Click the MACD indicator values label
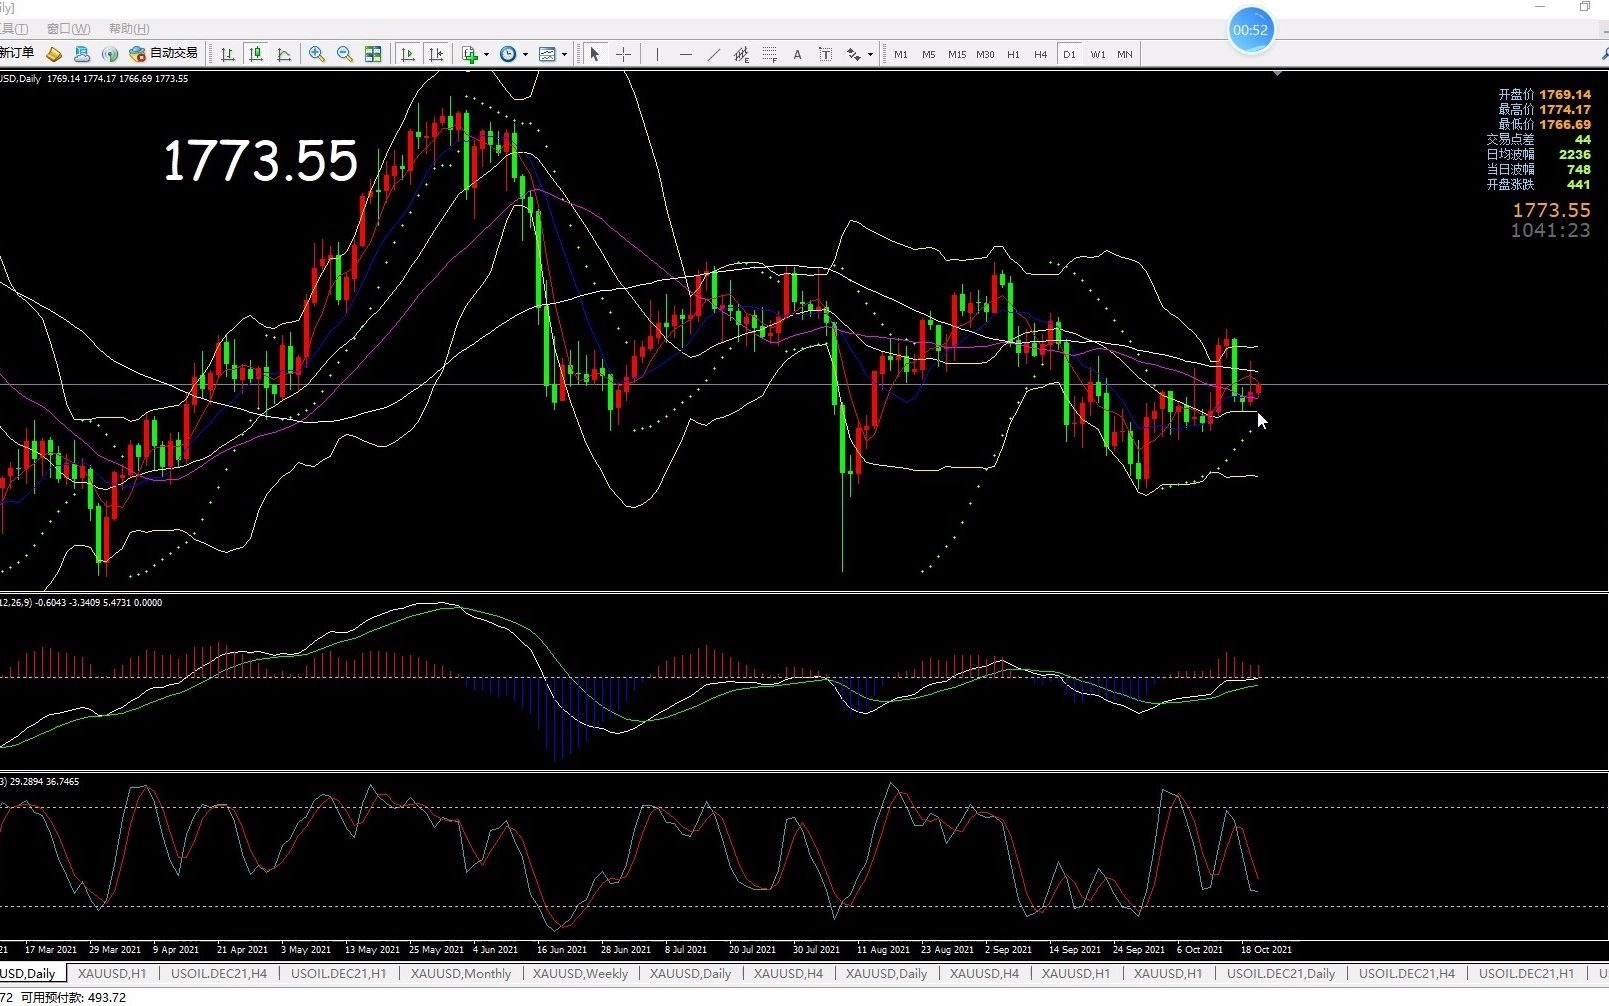The image size is (1609, 1006). click(82, 602)
